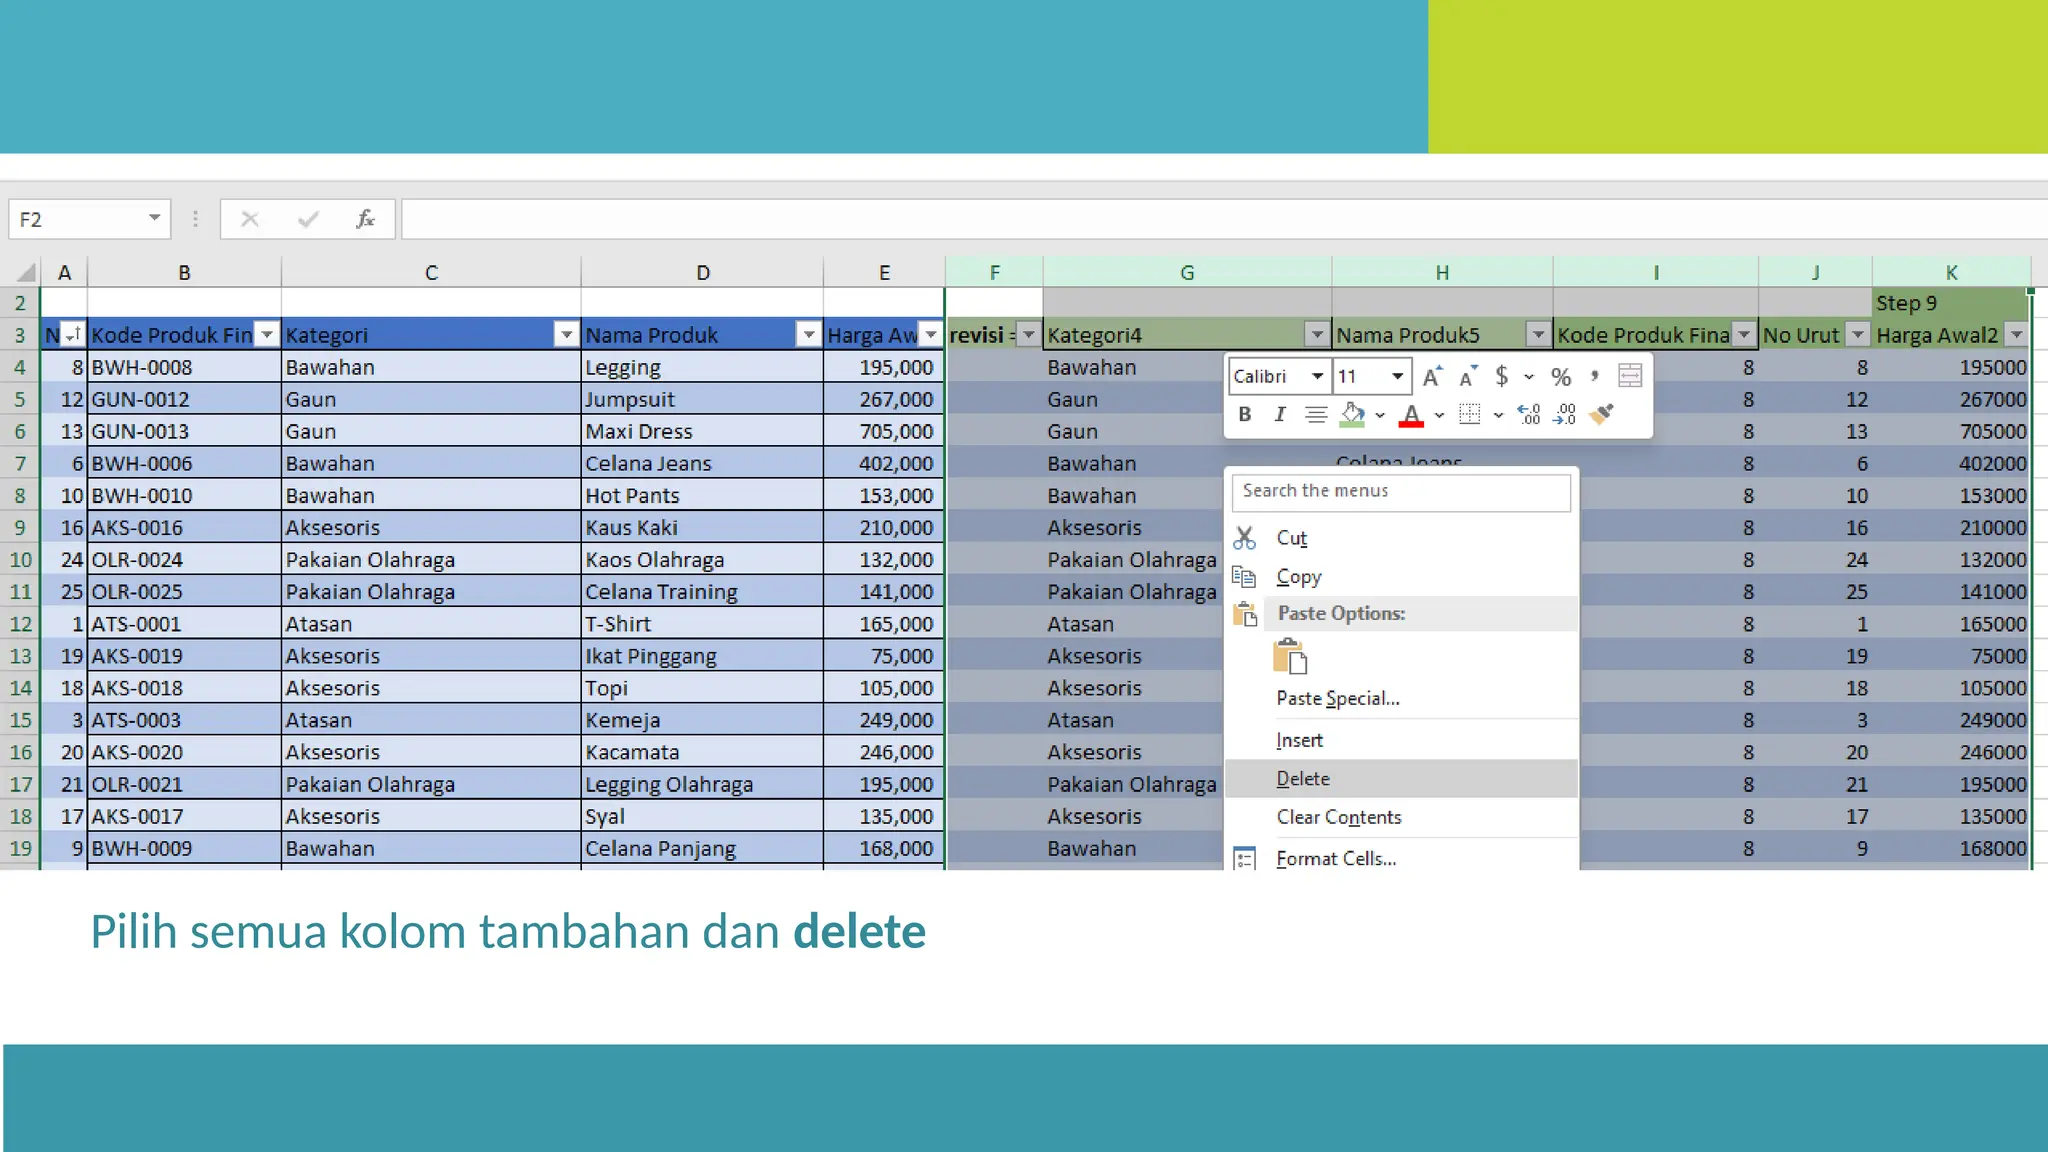Click the Merge and Center icon
Viewport: 2048px width, 1152px height.
1629,376
